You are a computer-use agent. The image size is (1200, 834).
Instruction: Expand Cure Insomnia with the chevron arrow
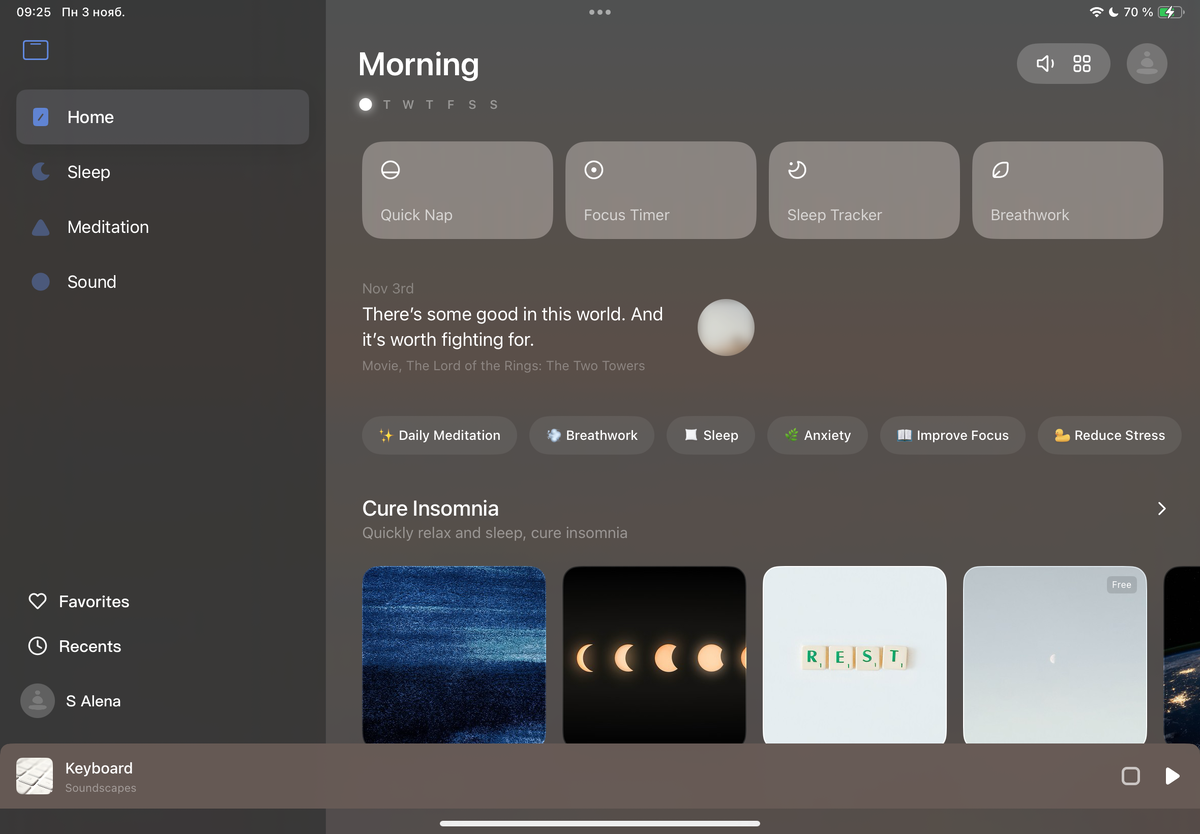click(x=1161, y=509)
